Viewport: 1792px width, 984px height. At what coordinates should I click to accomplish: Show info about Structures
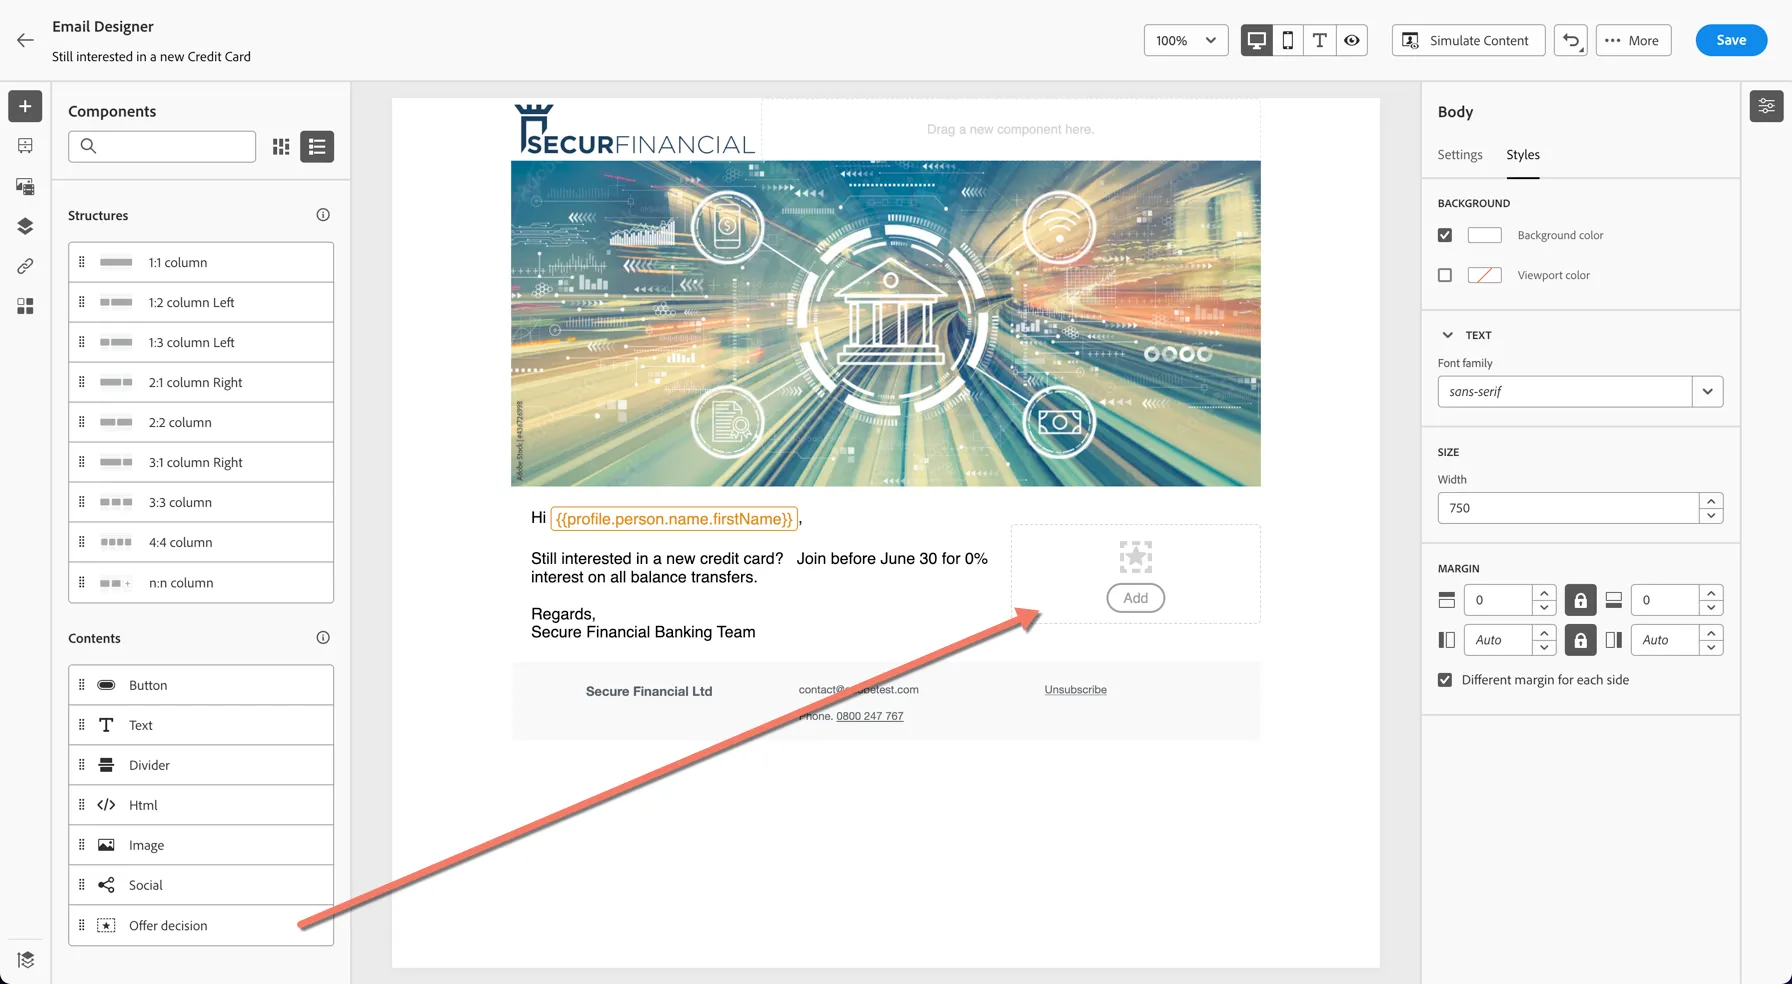click(323, 215)
